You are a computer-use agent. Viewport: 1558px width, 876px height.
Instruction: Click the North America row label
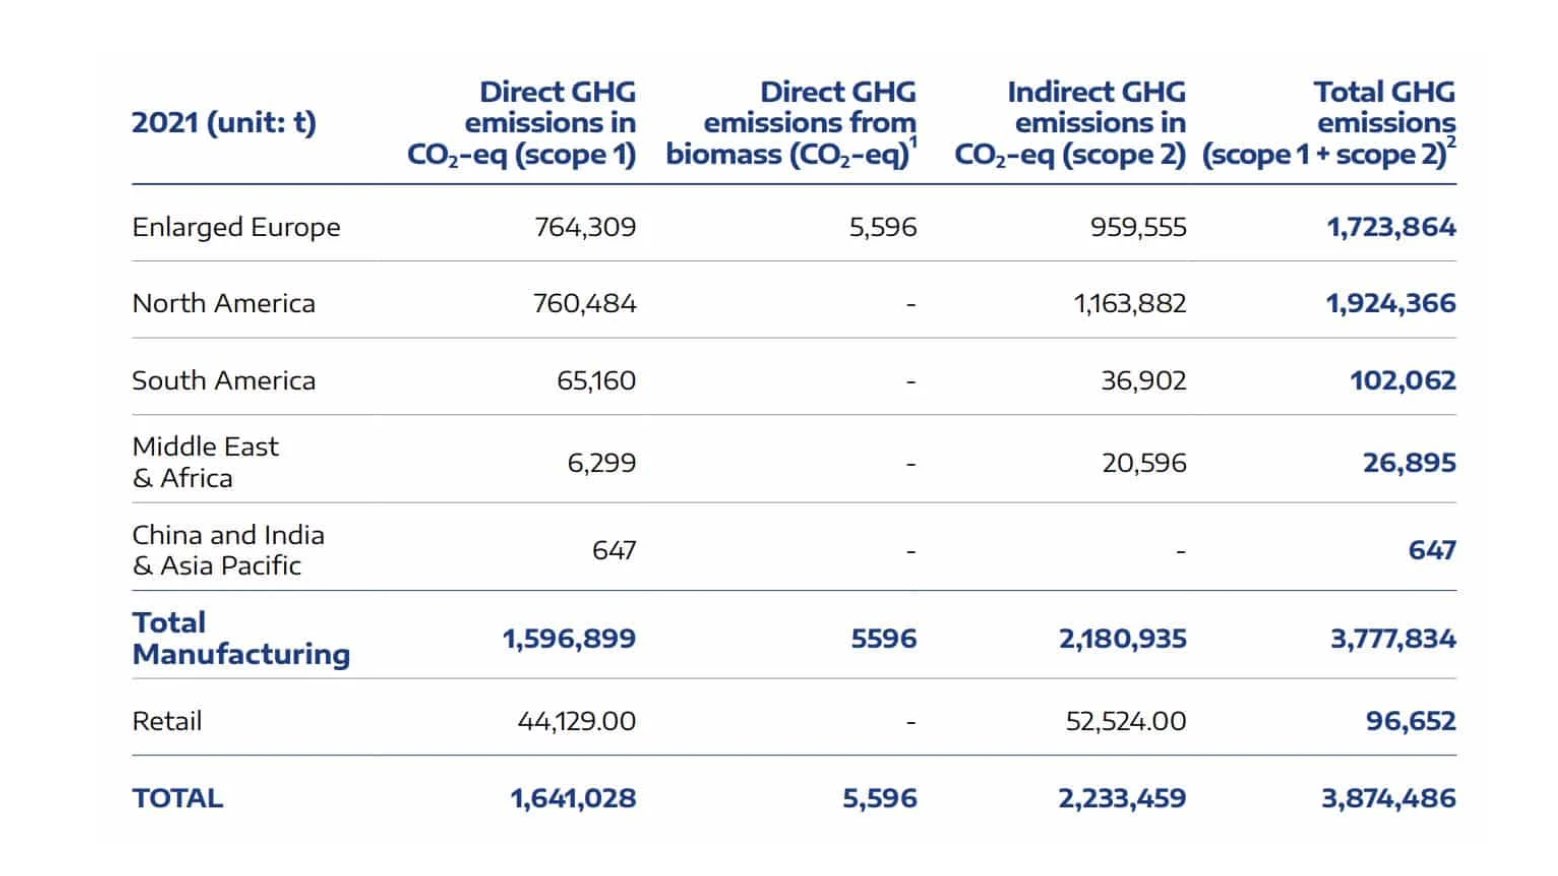pos(223,303)
